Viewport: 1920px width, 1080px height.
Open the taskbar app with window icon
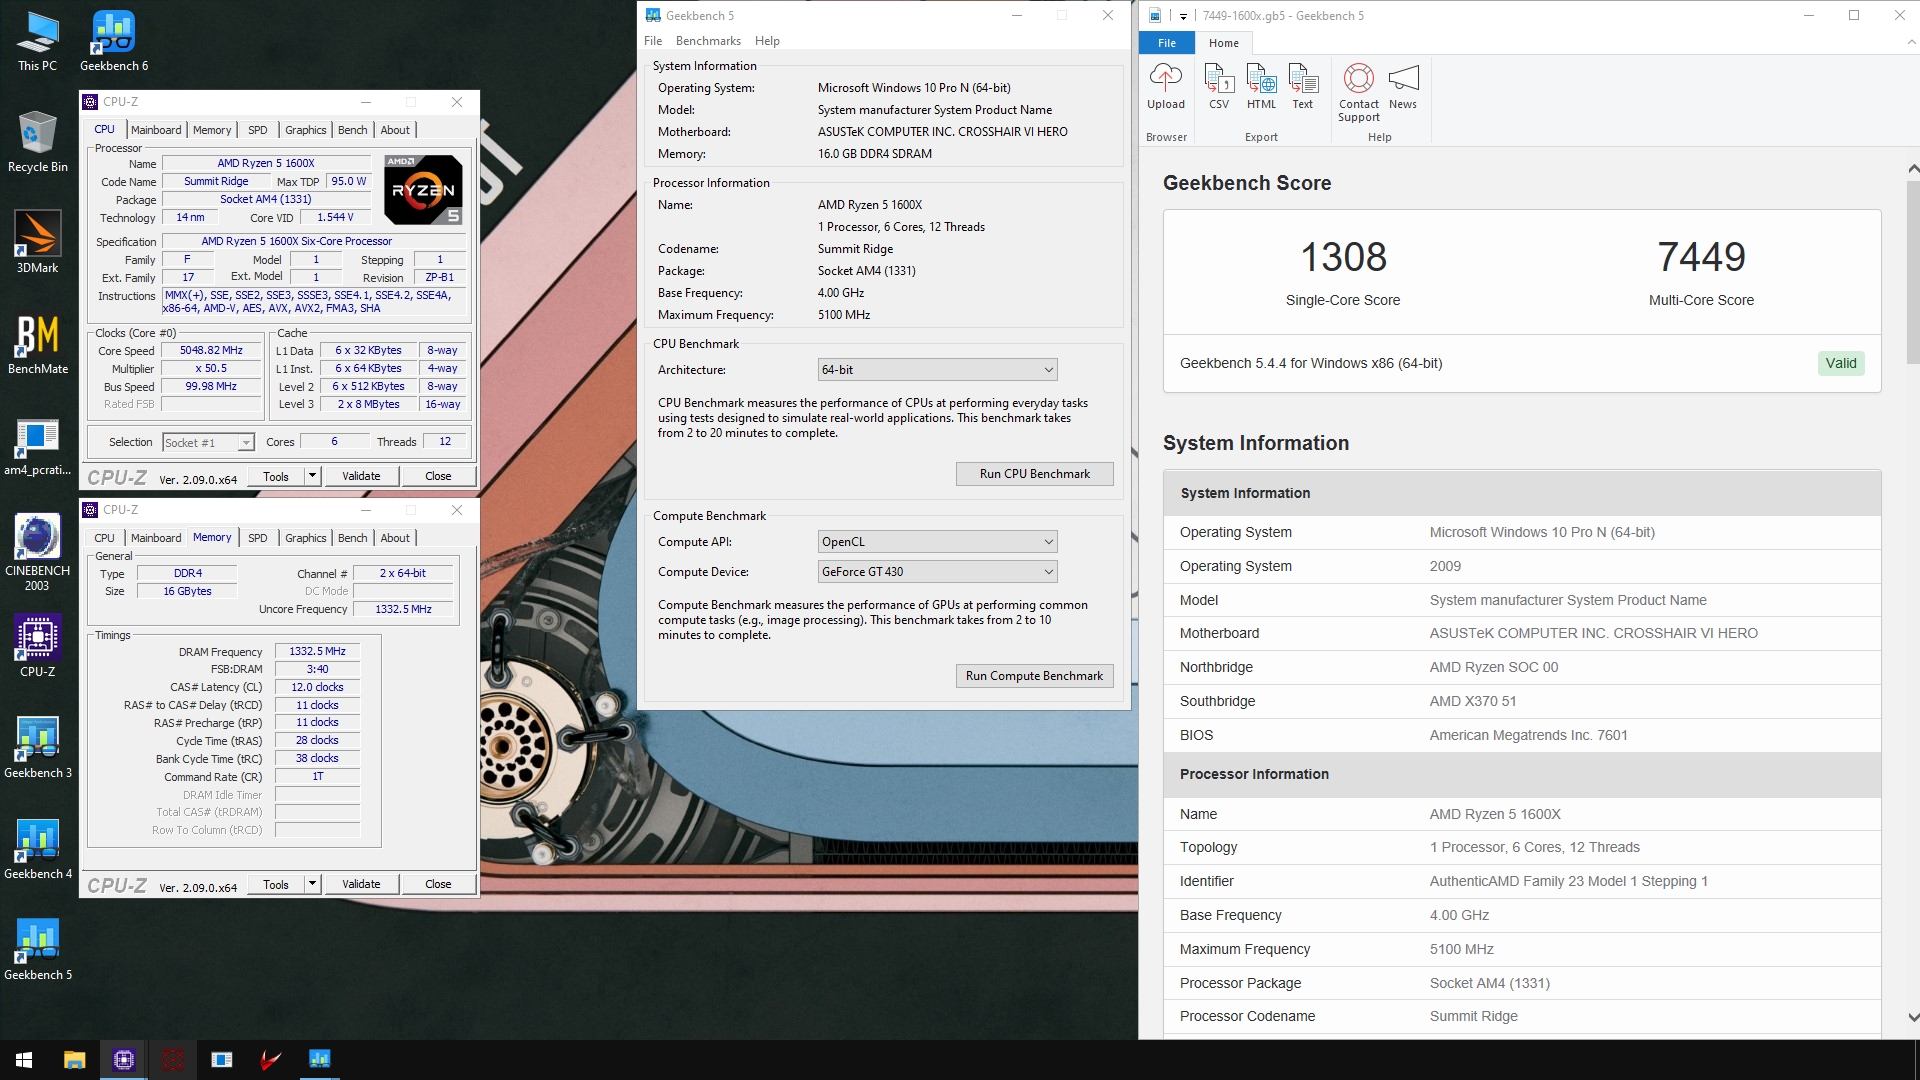(x=222, y=1060)
